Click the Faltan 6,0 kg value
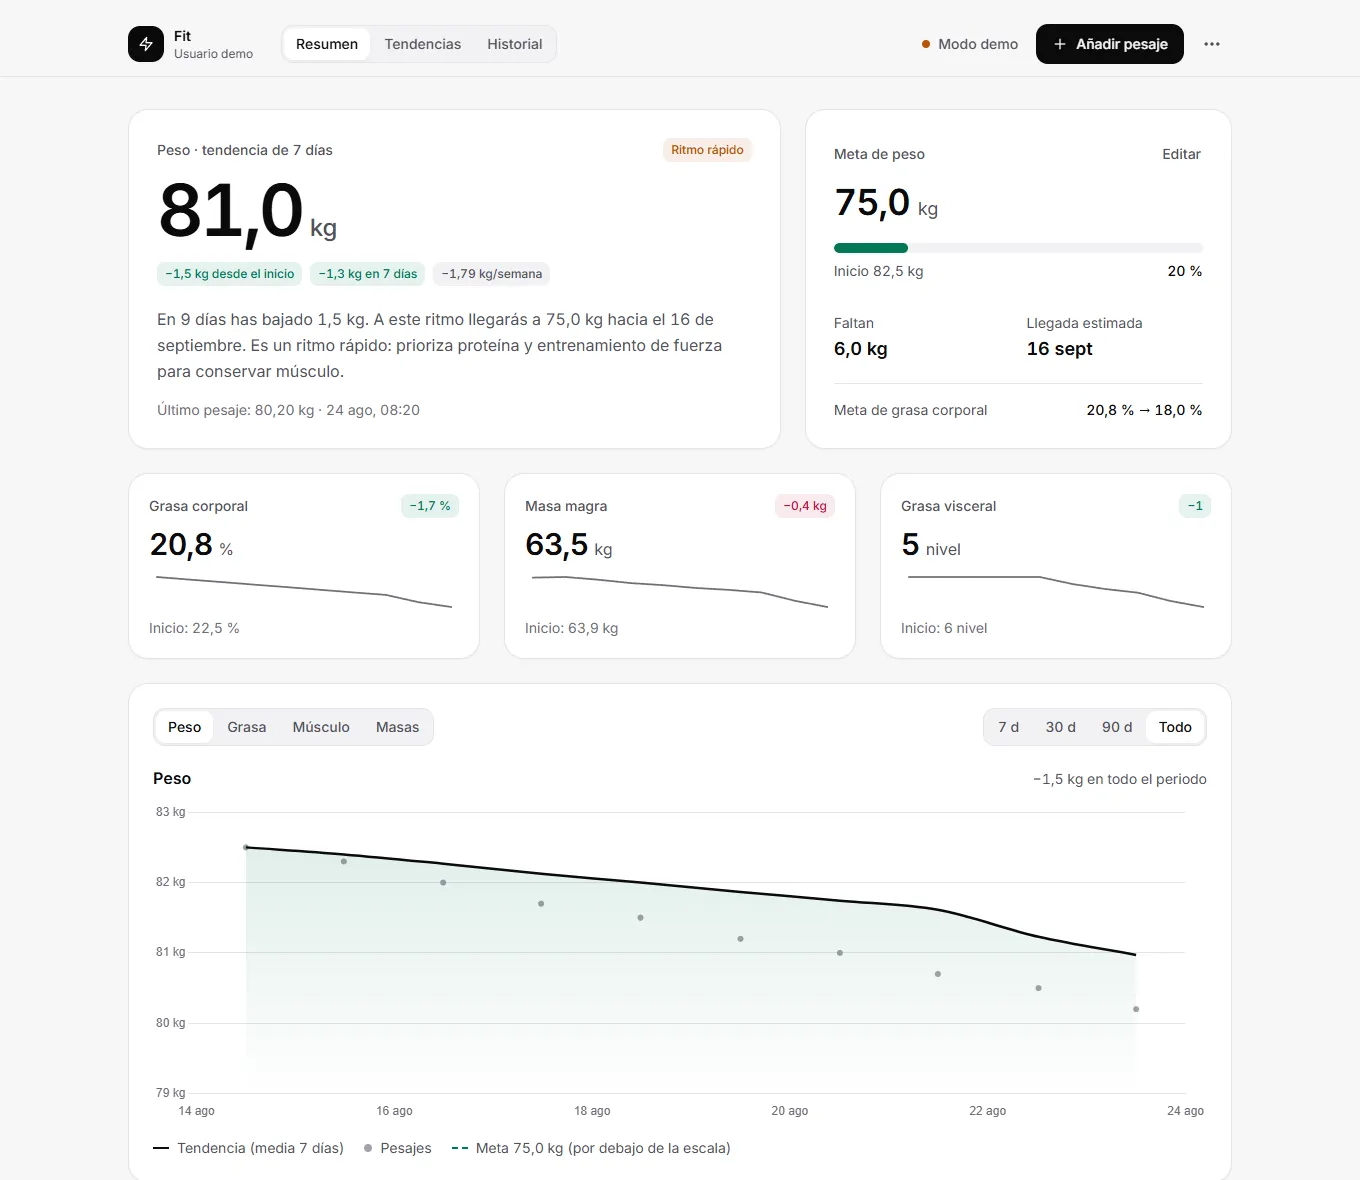1360x1180 pixels. coord(861,349)
